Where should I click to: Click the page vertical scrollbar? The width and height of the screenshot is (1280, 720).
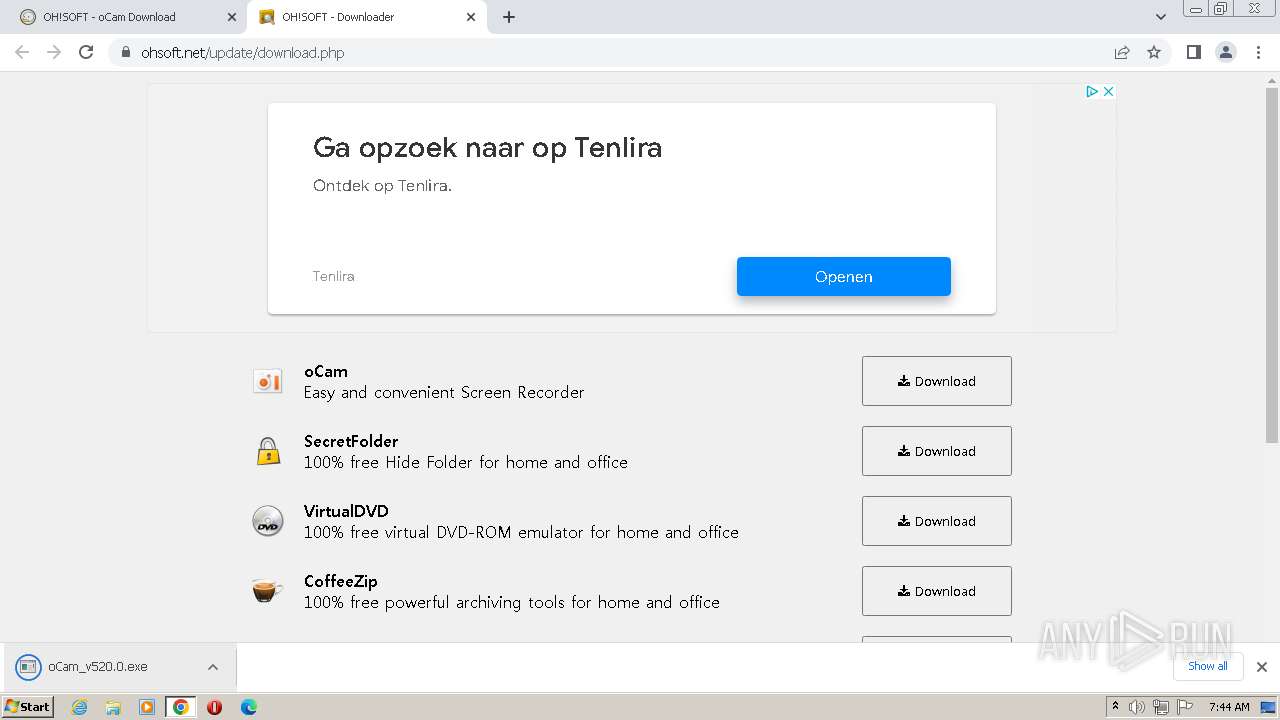1272,265
